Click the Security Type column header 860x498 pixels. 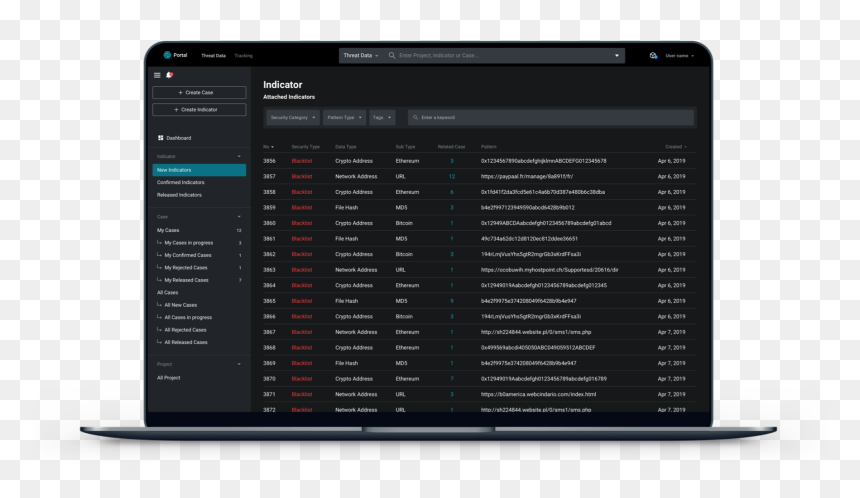point(305,147)
